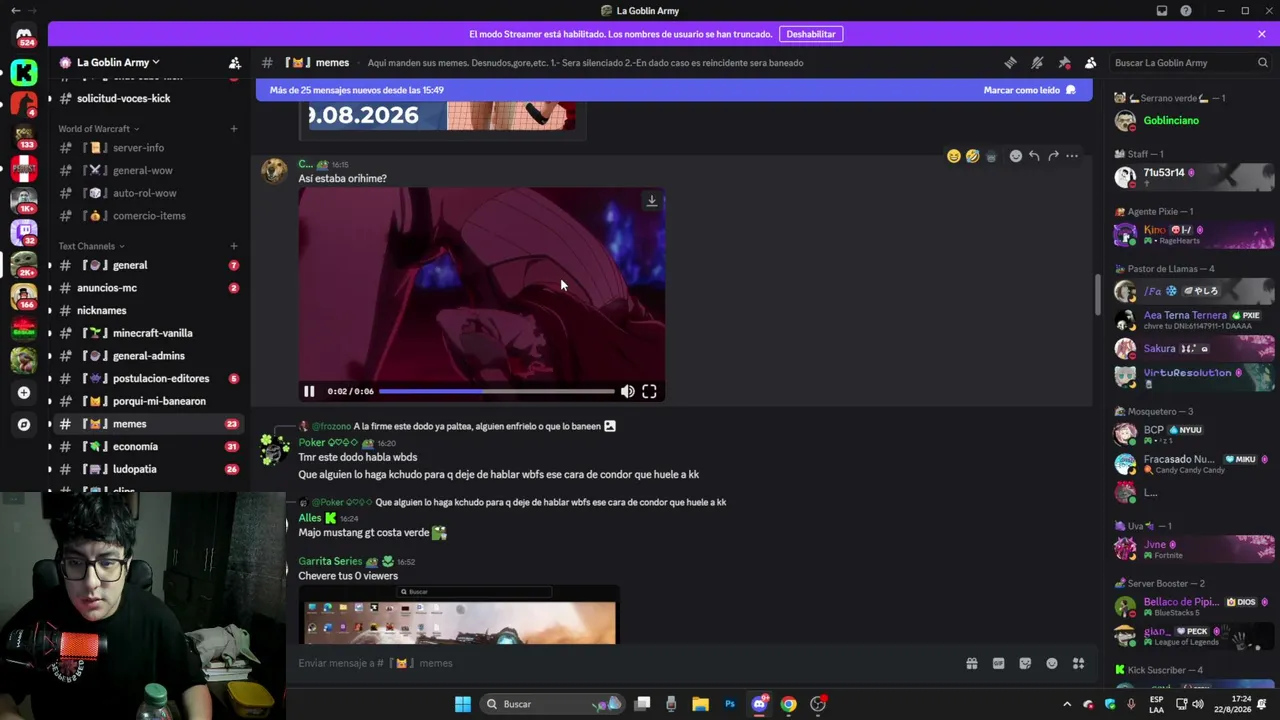
Task: Add a new server with plus icon
Action: (24, 393)
